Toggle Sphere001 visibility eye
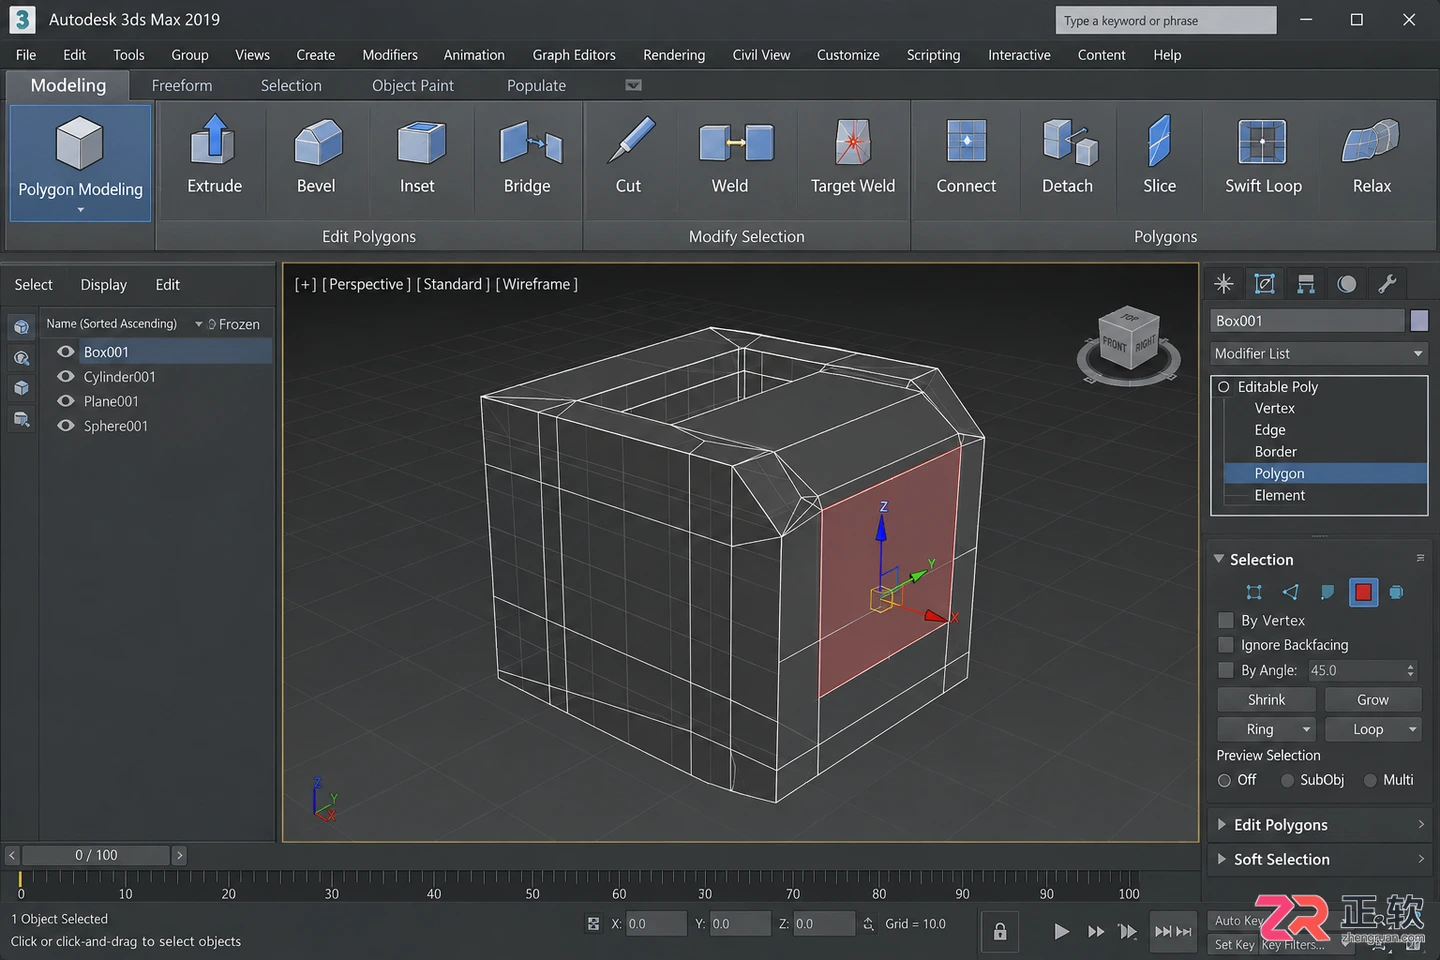Screen dimensions: 1440x960 [x=66, y=426]
